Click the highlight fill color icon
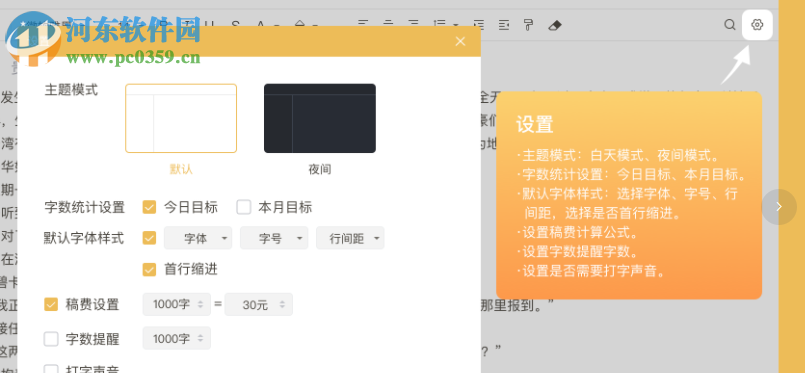 pos(299,23)
